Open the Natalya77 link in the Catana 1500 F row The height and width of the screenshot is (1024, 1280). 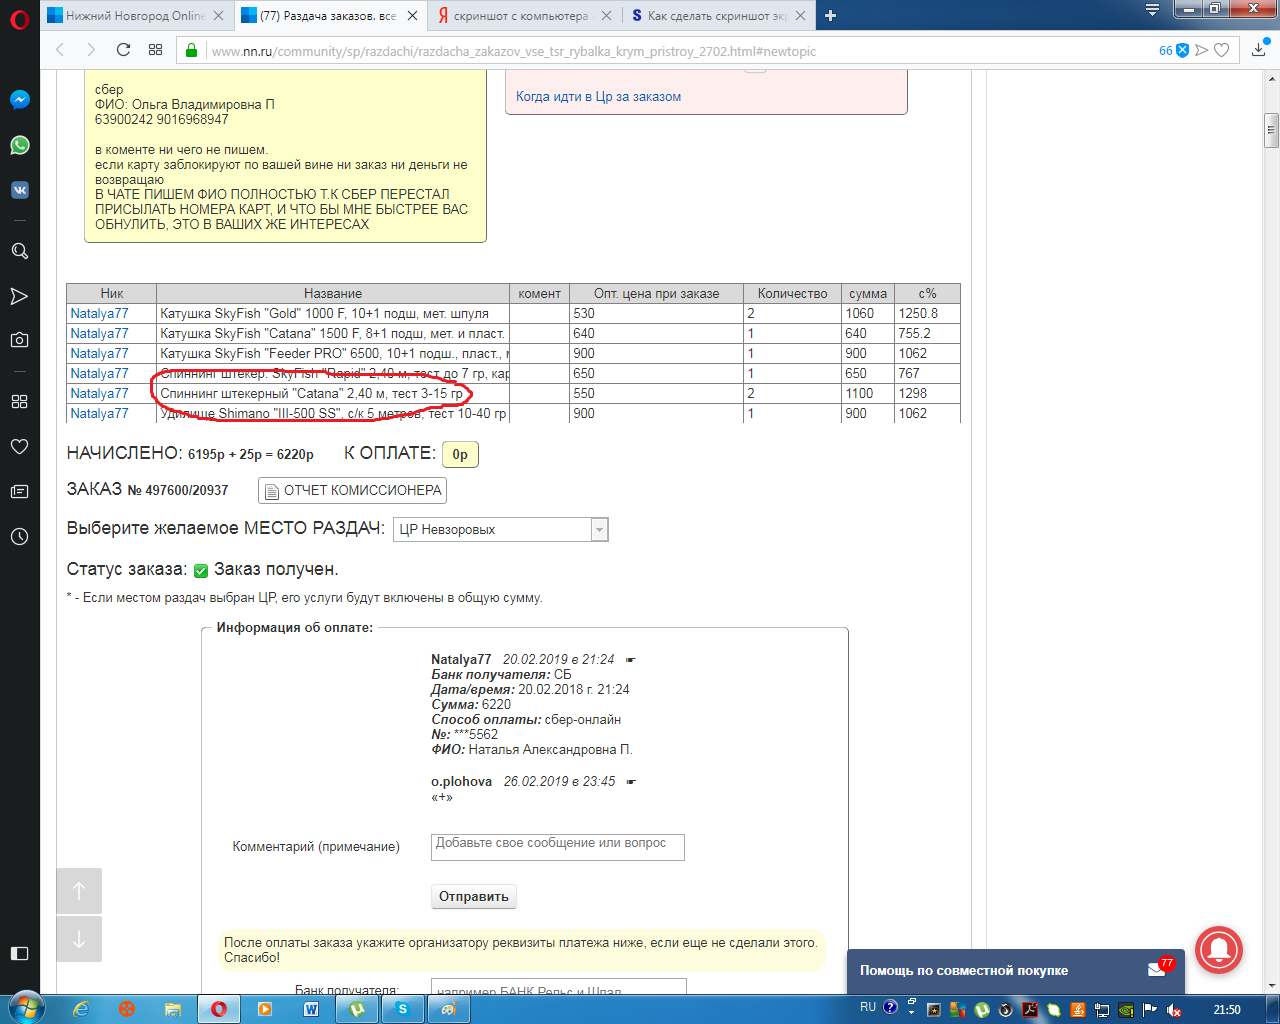(x=99, y=333)
